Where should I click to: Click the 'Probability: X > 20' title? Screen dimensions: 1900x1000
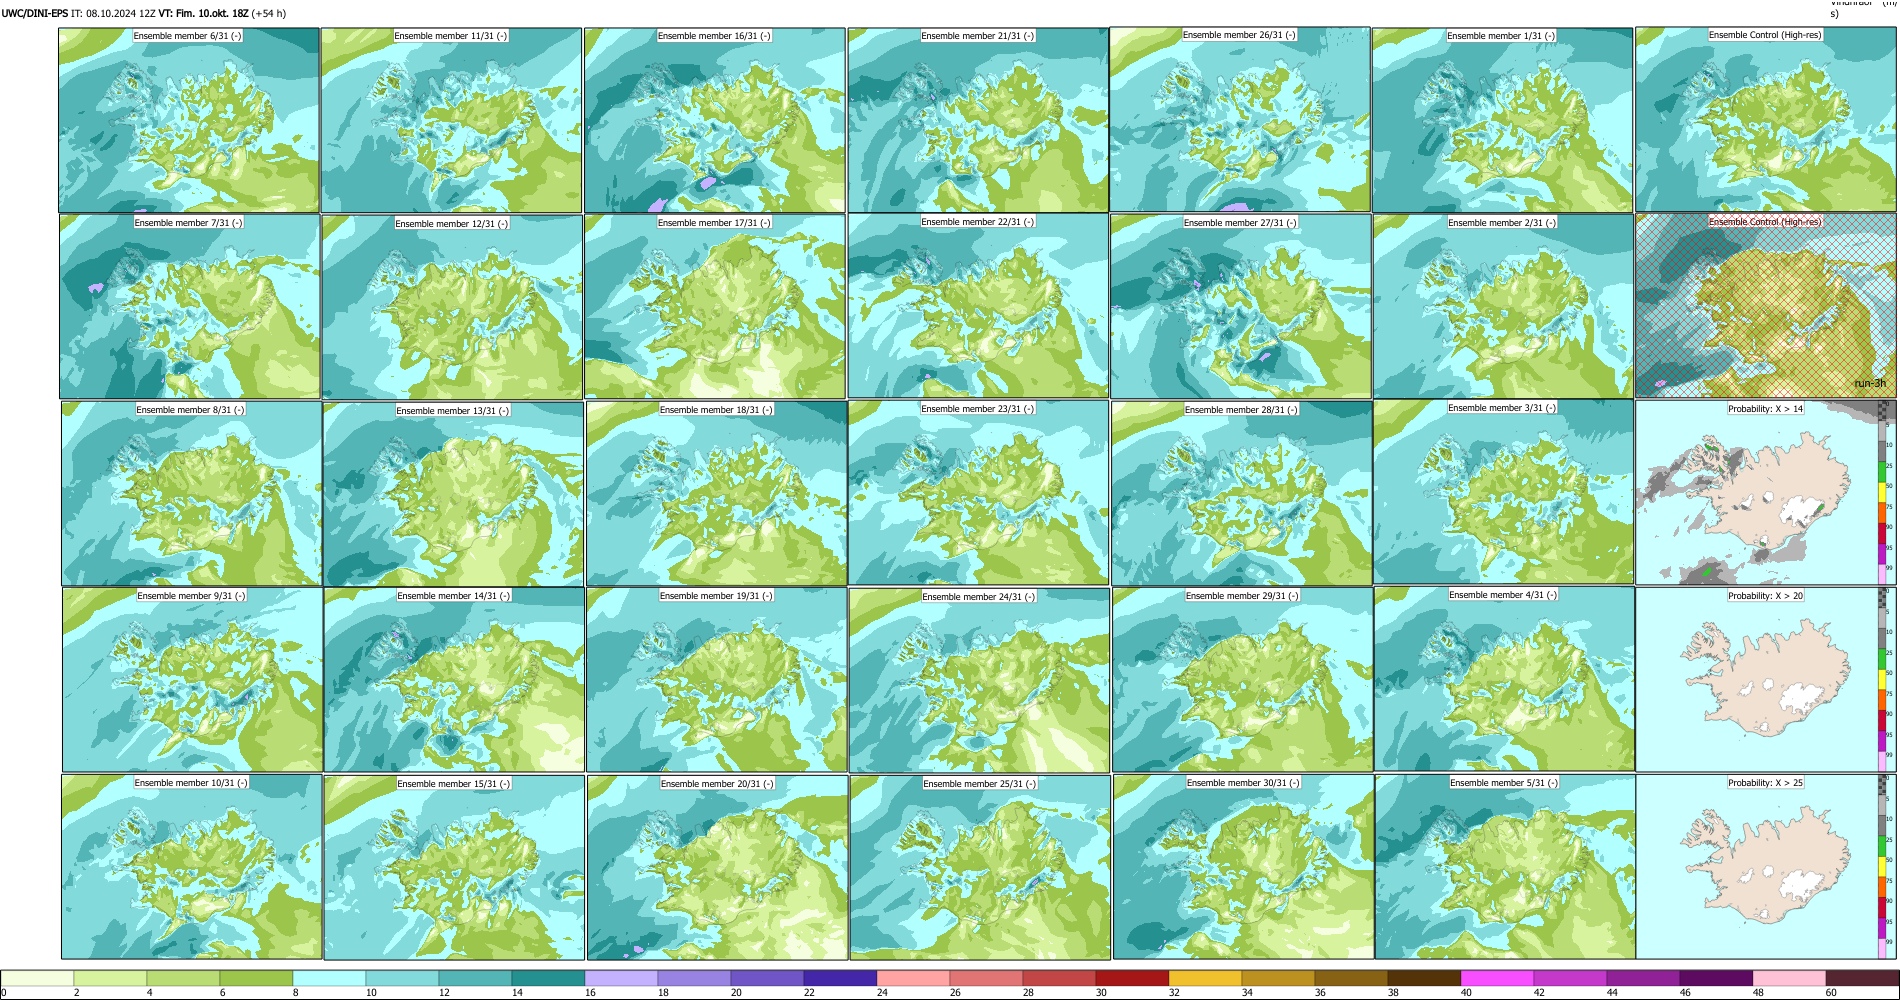pyautogui.click(x=1766, y=596)
